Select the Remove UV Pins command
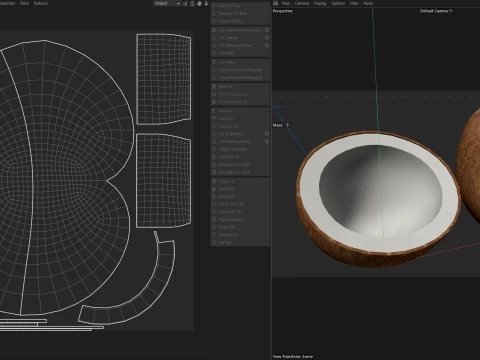 pyautogui.click(x=240, y=13)
